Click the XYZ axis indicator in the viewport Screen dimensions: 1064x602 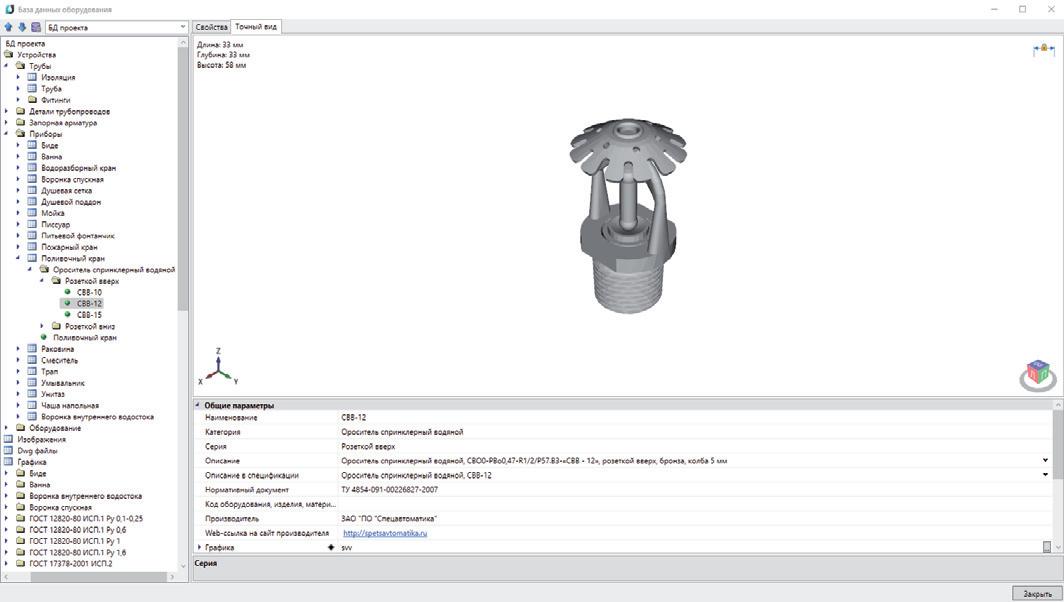[218, 368]
